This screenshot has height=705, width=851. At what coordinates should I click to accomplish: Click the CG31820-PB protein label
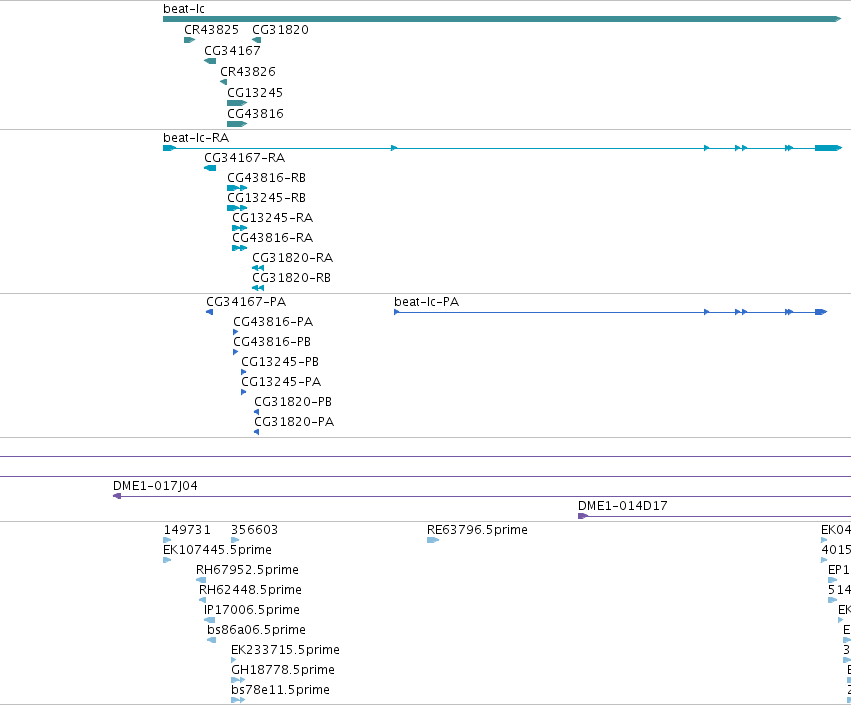click(293, 403)
